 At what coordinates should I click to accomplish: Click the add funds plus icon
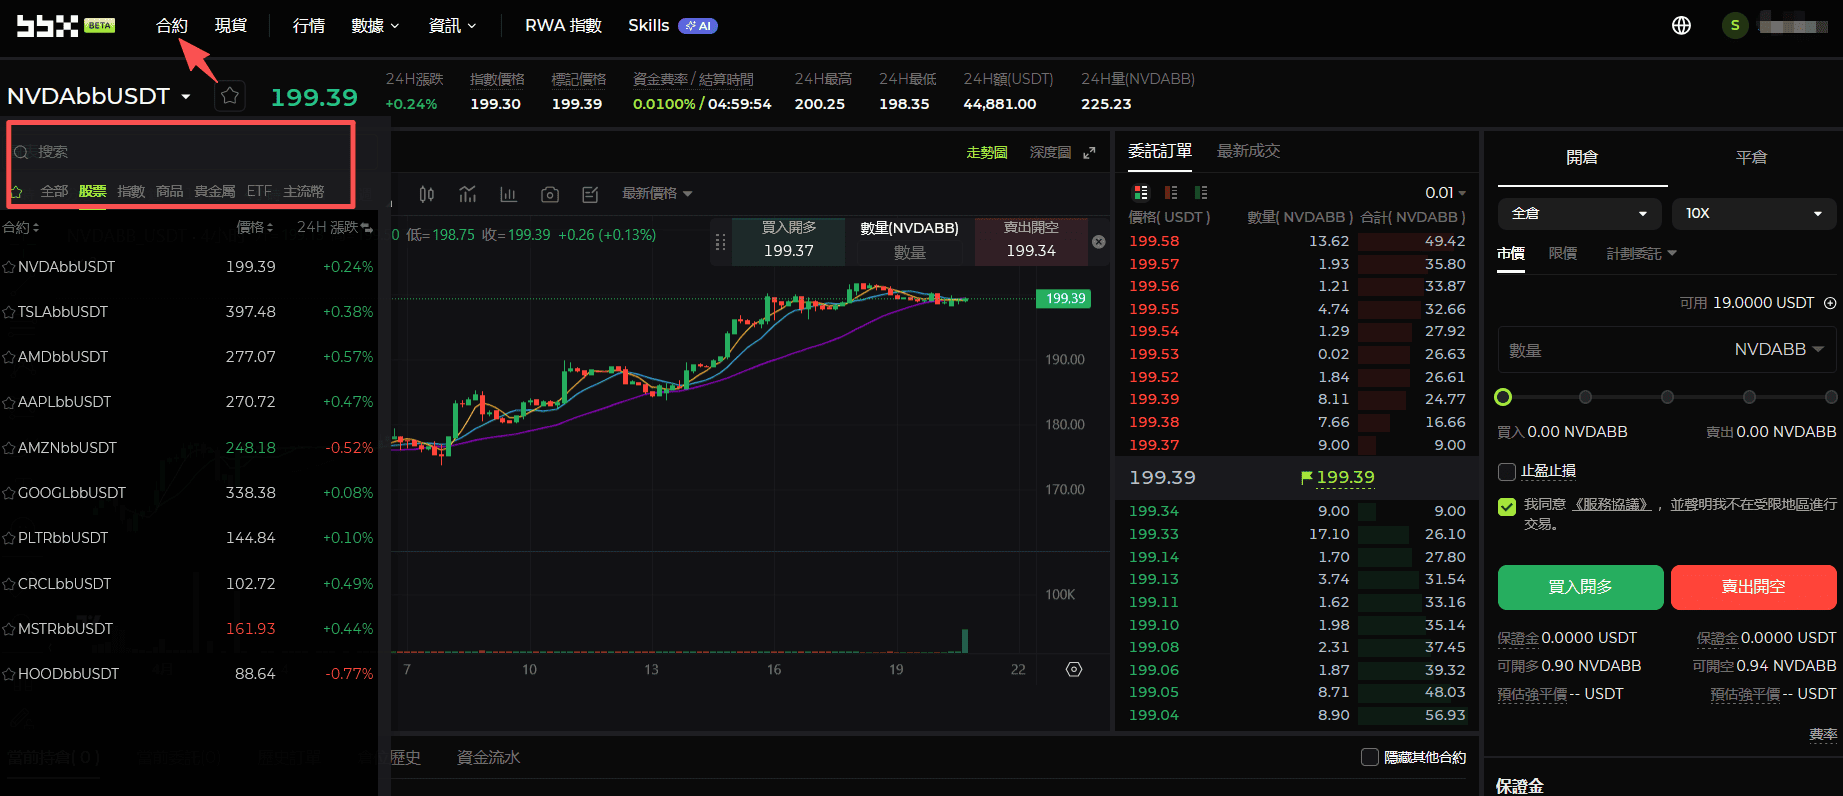click(x=1830, y=303)
